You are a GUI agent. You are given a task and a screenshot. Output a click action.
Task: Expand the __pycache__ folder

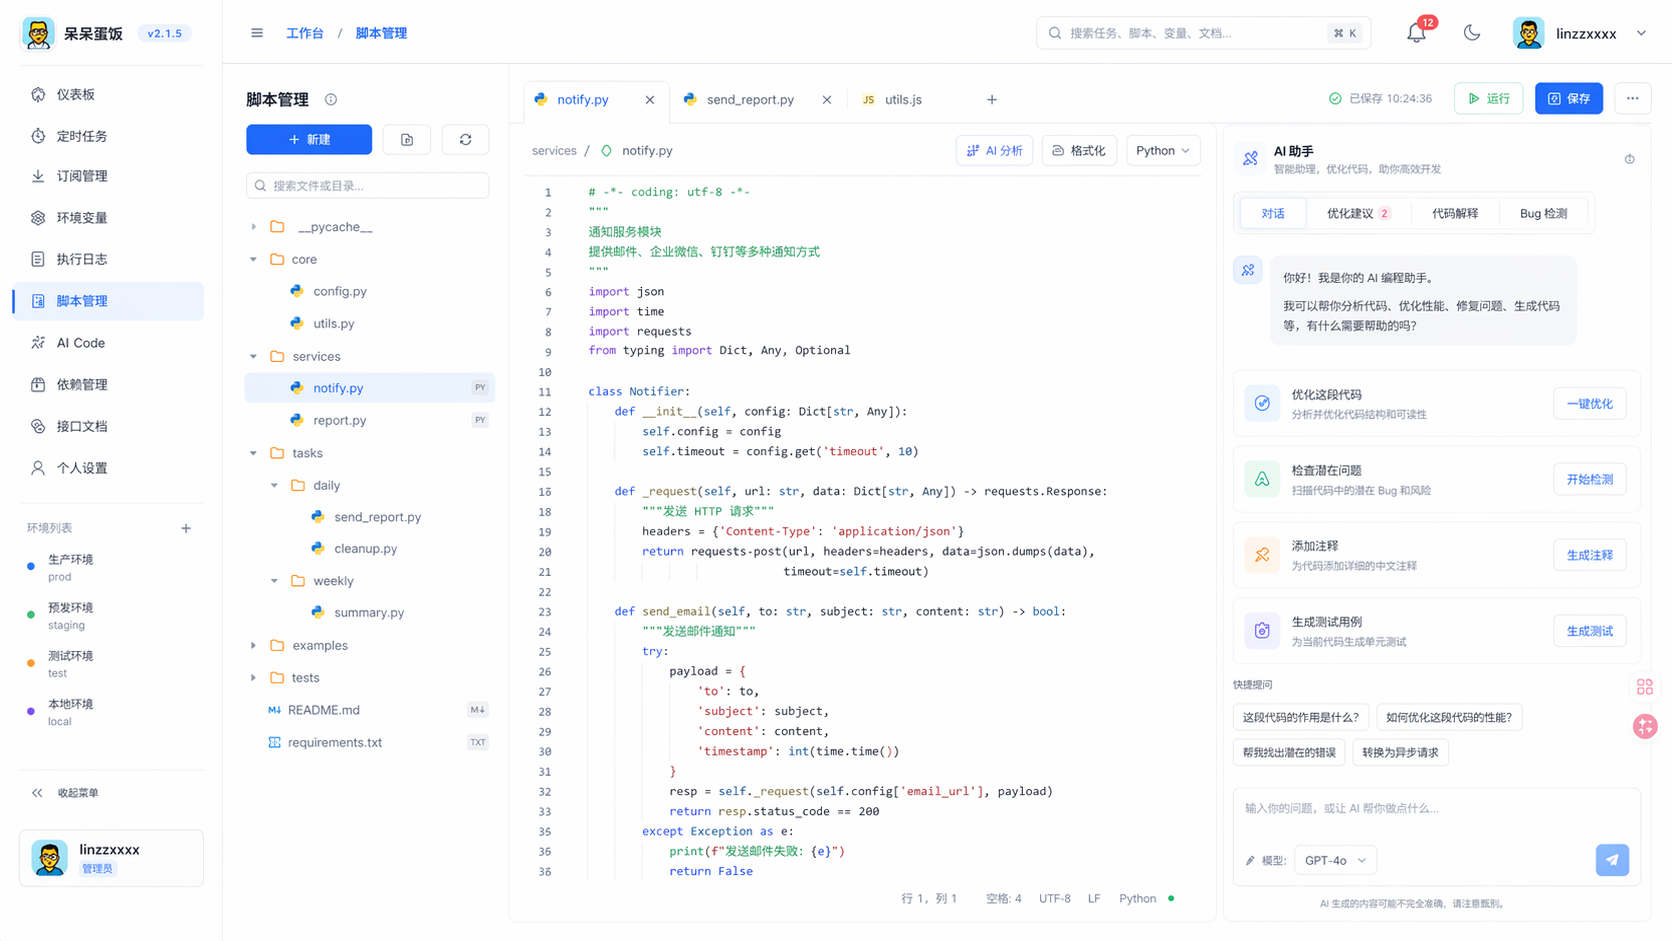(x=254, y=227)
